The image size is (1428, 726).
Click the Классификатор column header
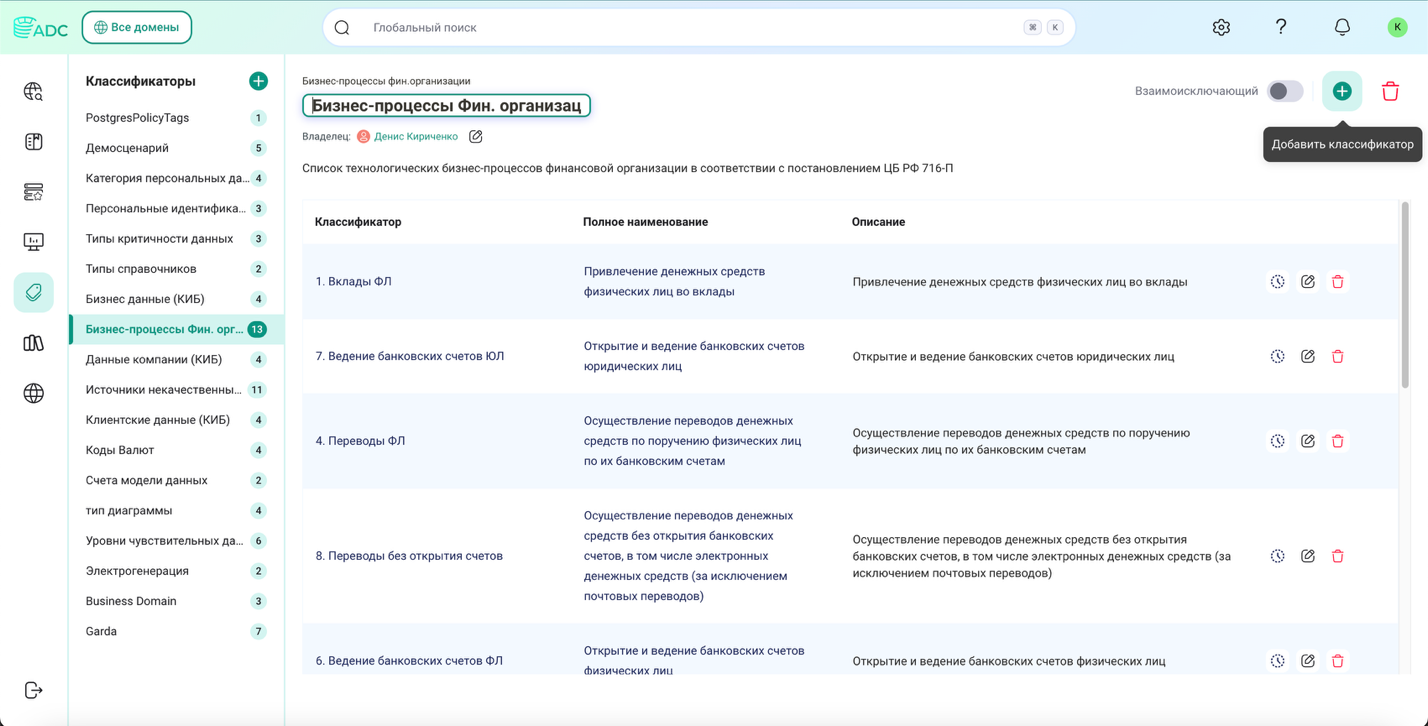pyautogui.click(x=358, y=222)
